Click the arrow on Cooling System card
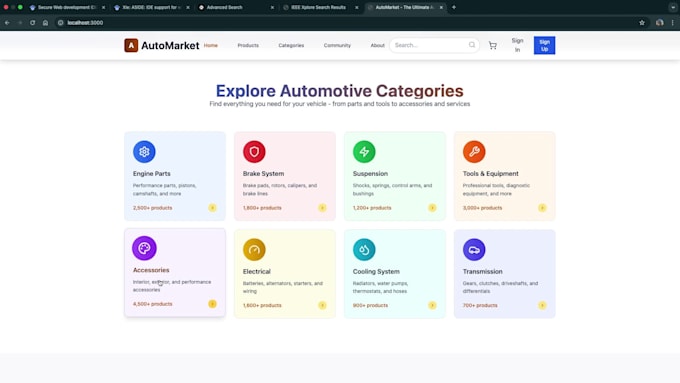 (432, 305)
